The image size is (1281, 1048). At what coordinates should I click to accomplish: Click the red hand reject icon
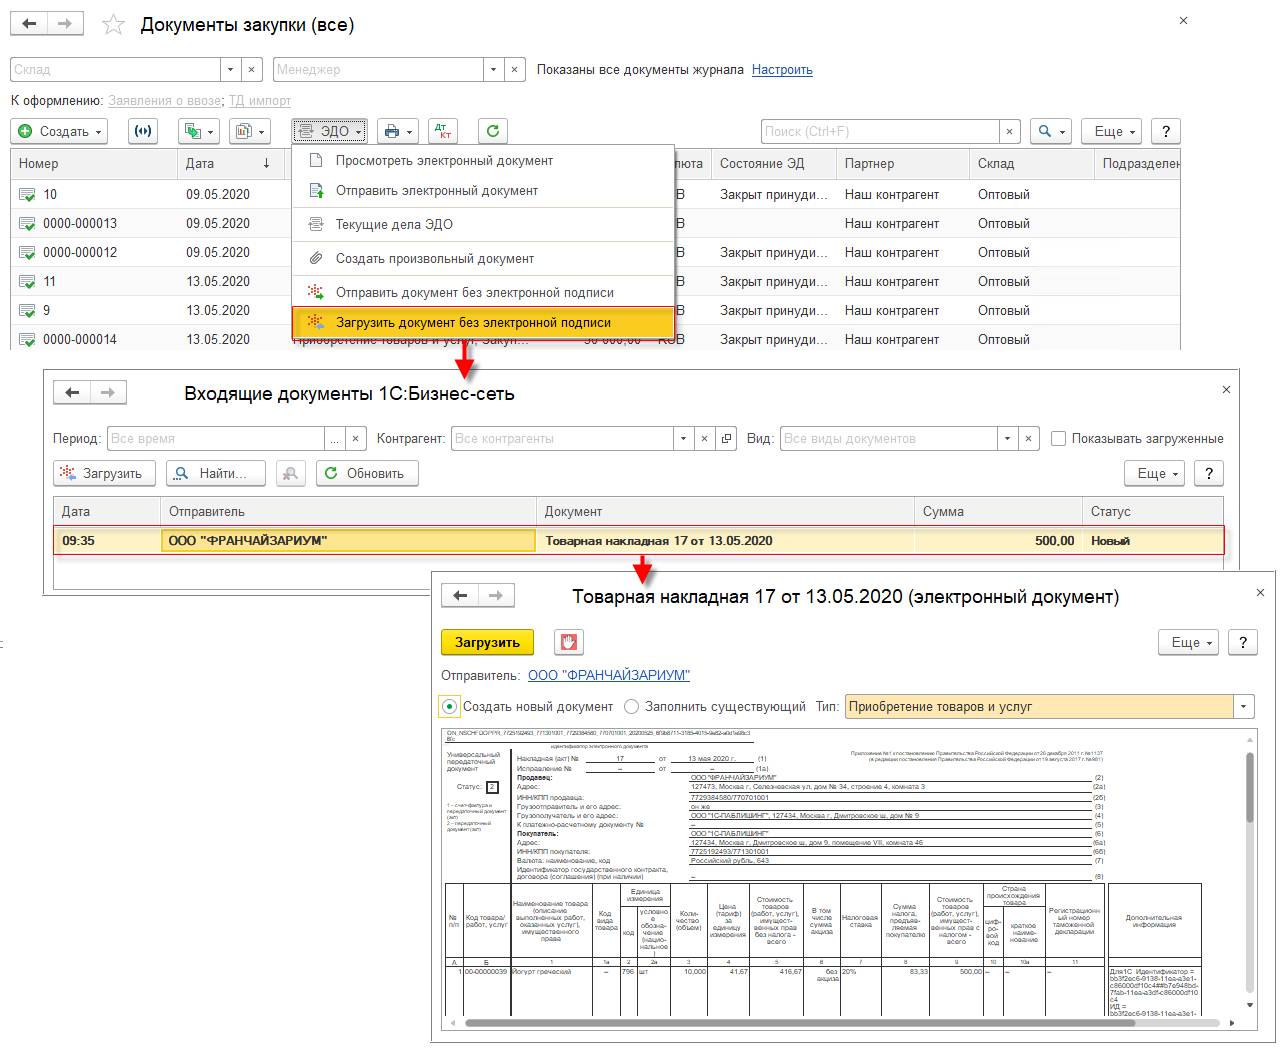568,642
